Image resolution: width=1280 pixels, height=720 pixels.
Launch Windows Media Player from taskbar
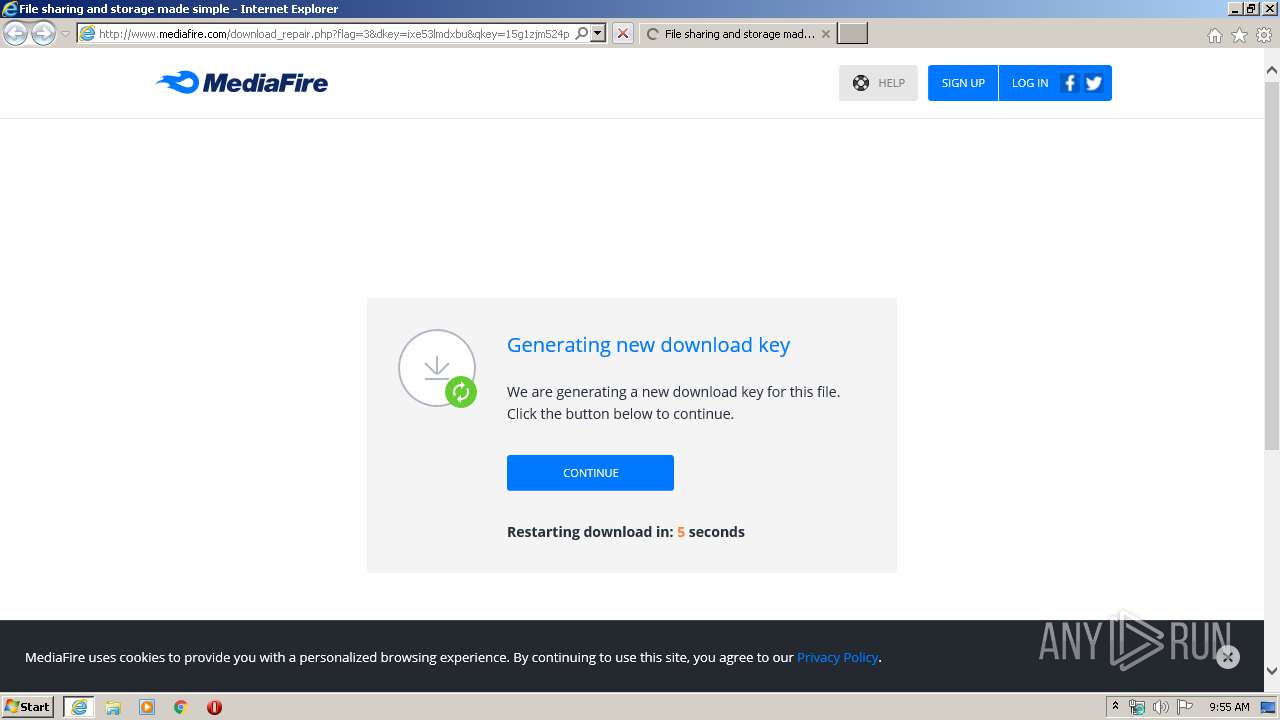pos(147,707)
